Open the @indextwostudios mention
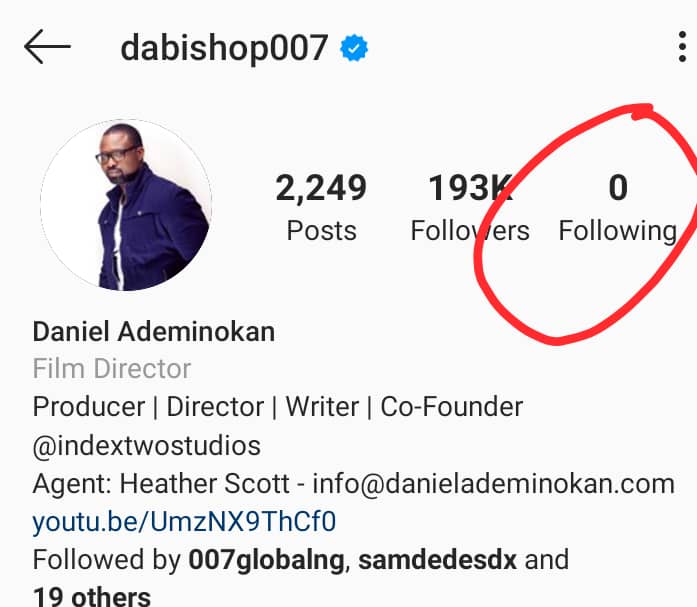The width and height of the screenshot is (697, 607). coord(147,446)
